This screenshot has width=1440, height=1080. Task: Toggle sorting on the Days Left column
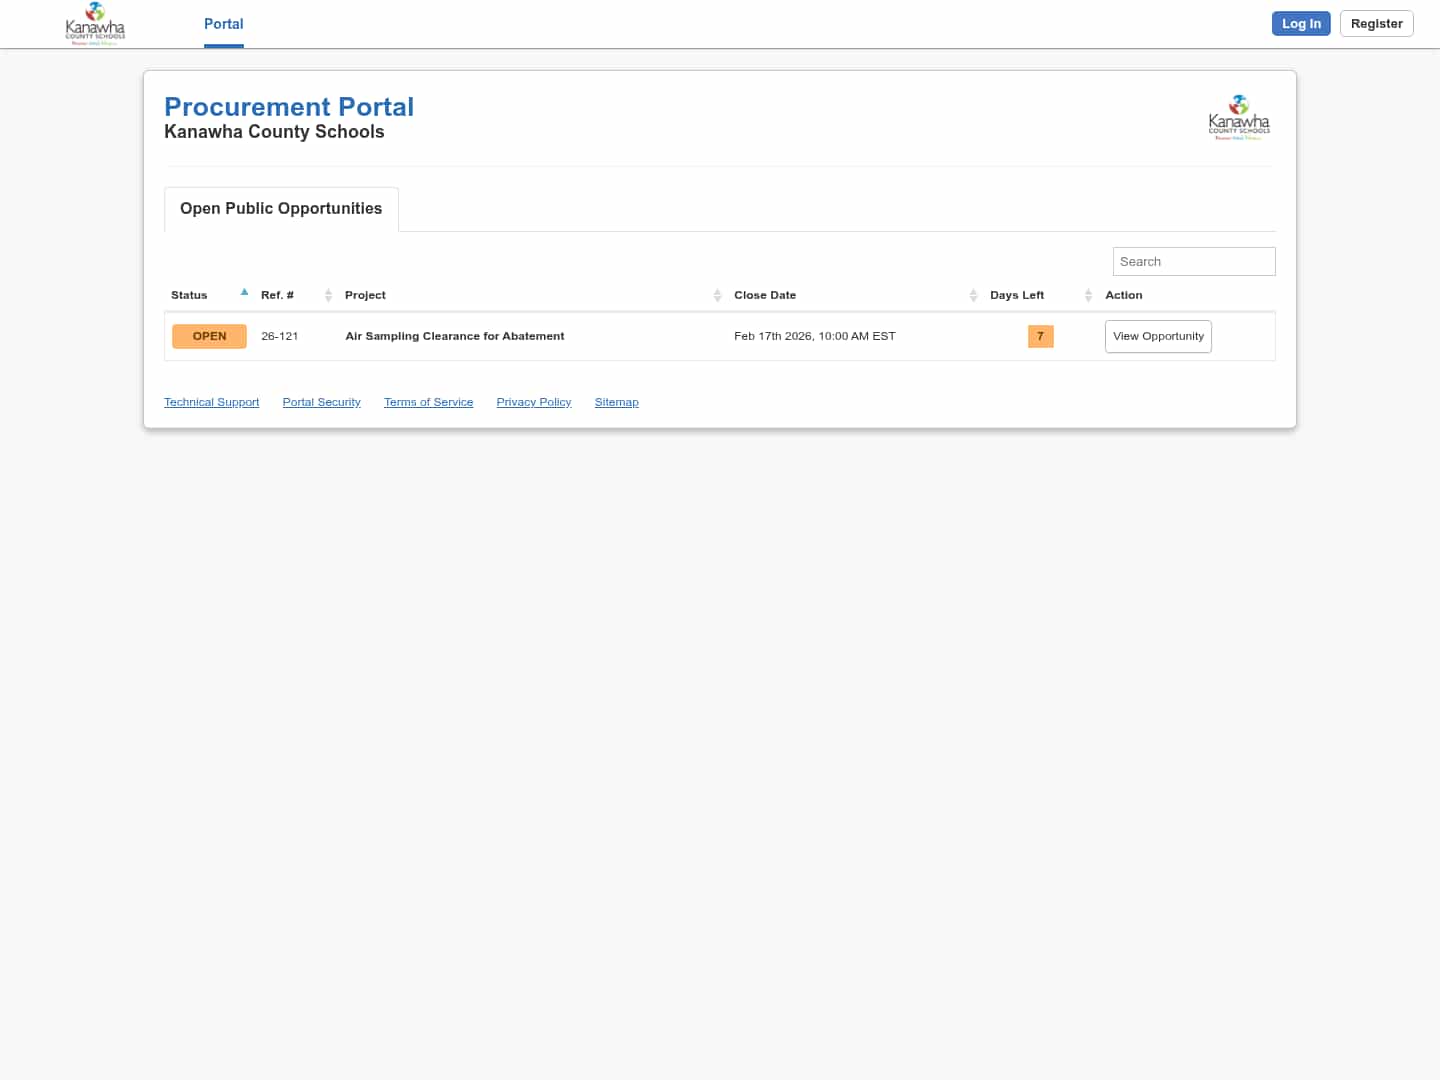point(1017,295)
